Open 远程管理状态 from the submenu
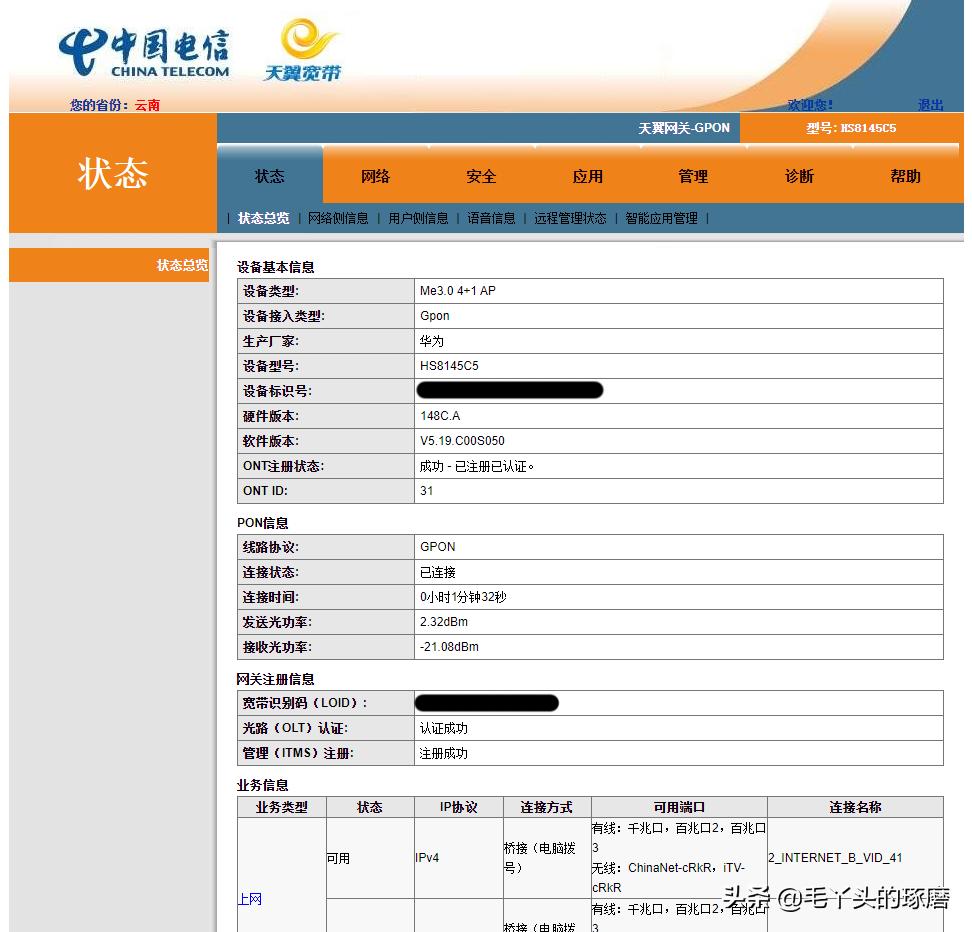The image size is (972, 932). [x=571, y=218]
